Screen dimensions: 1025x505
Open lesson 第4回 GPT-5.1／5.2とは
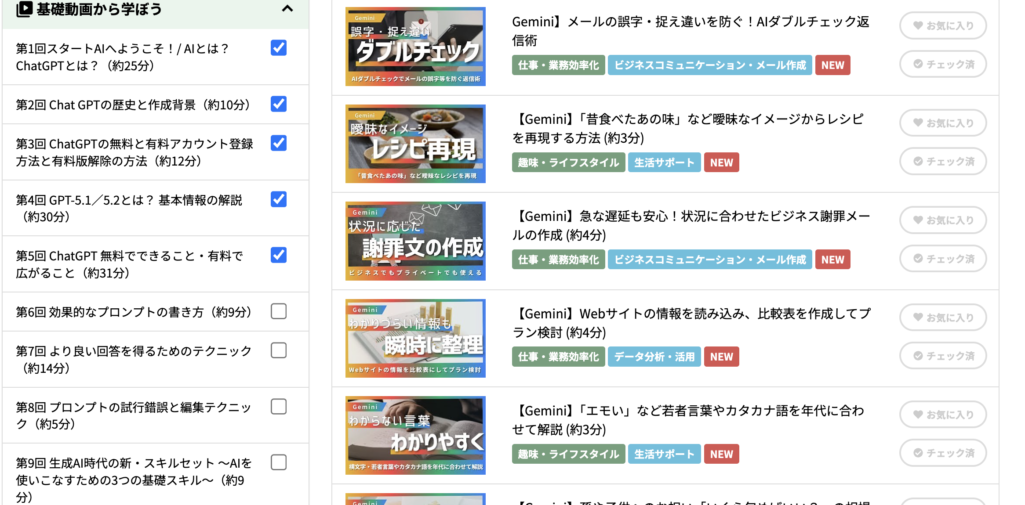coord(129,208)
